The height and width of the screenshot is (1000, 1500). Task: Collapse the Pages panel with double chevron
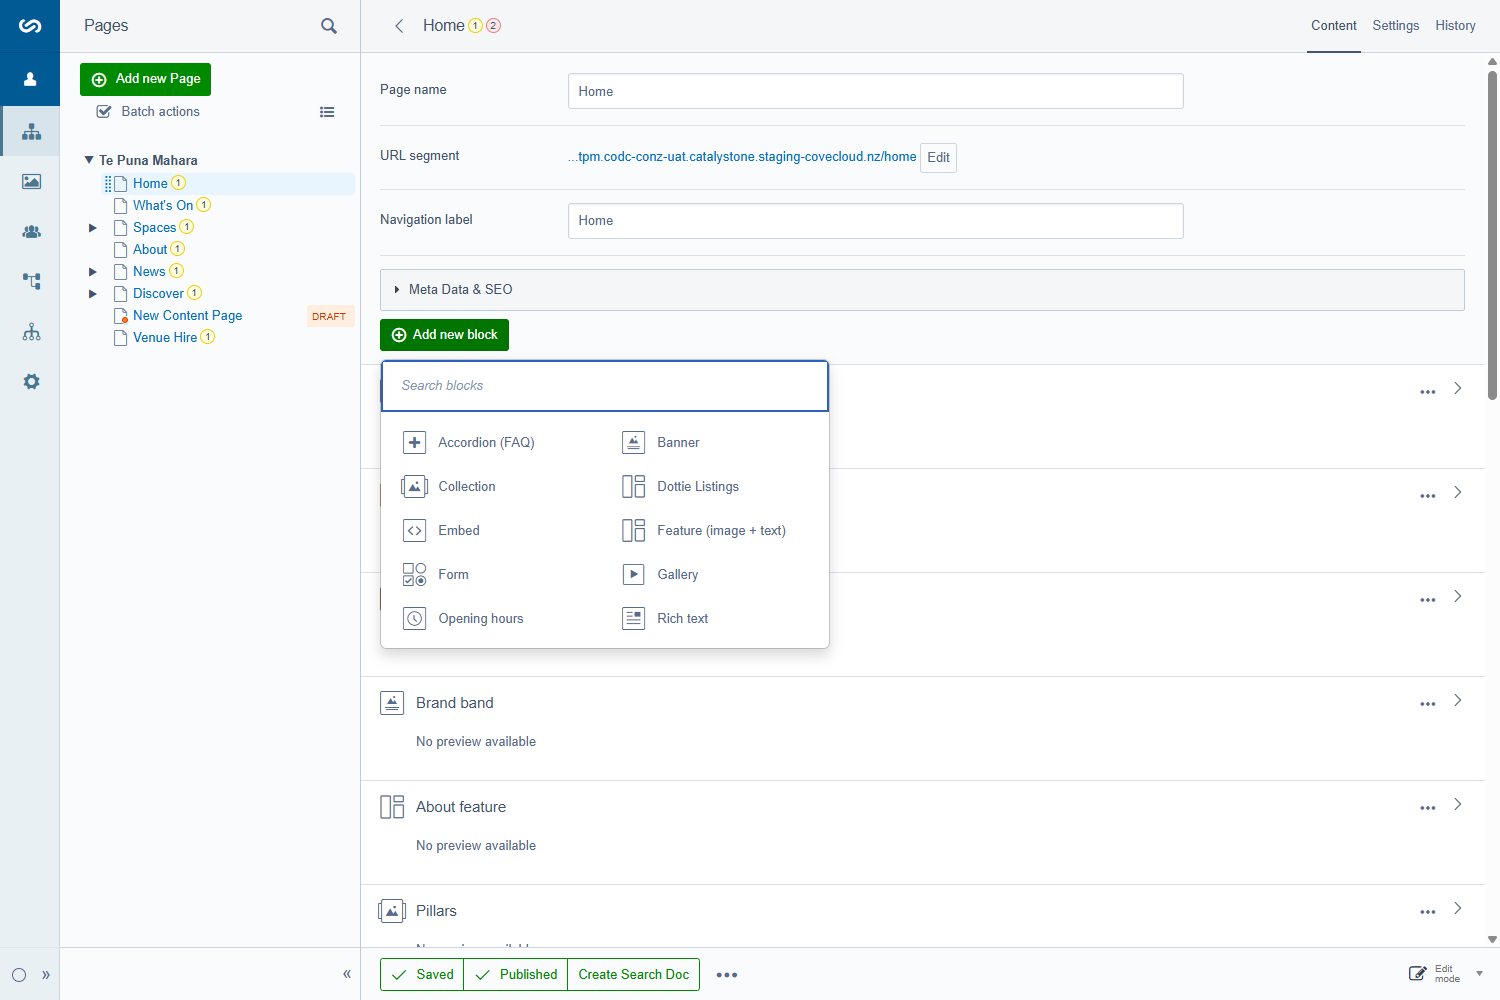tap(347, 974)
